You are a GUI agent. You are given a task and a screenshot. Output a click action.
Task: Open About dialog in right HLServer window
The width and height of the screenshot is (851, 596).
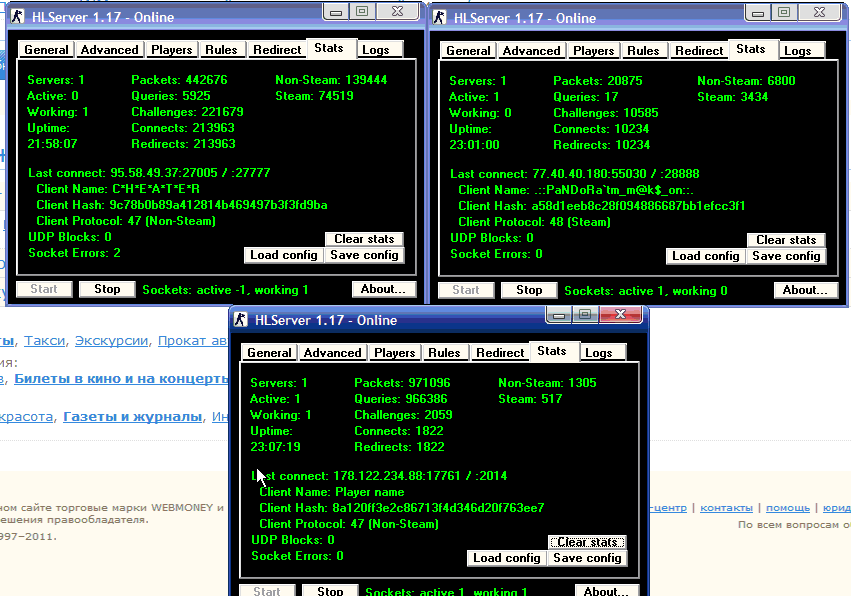[x=805, y=290]
